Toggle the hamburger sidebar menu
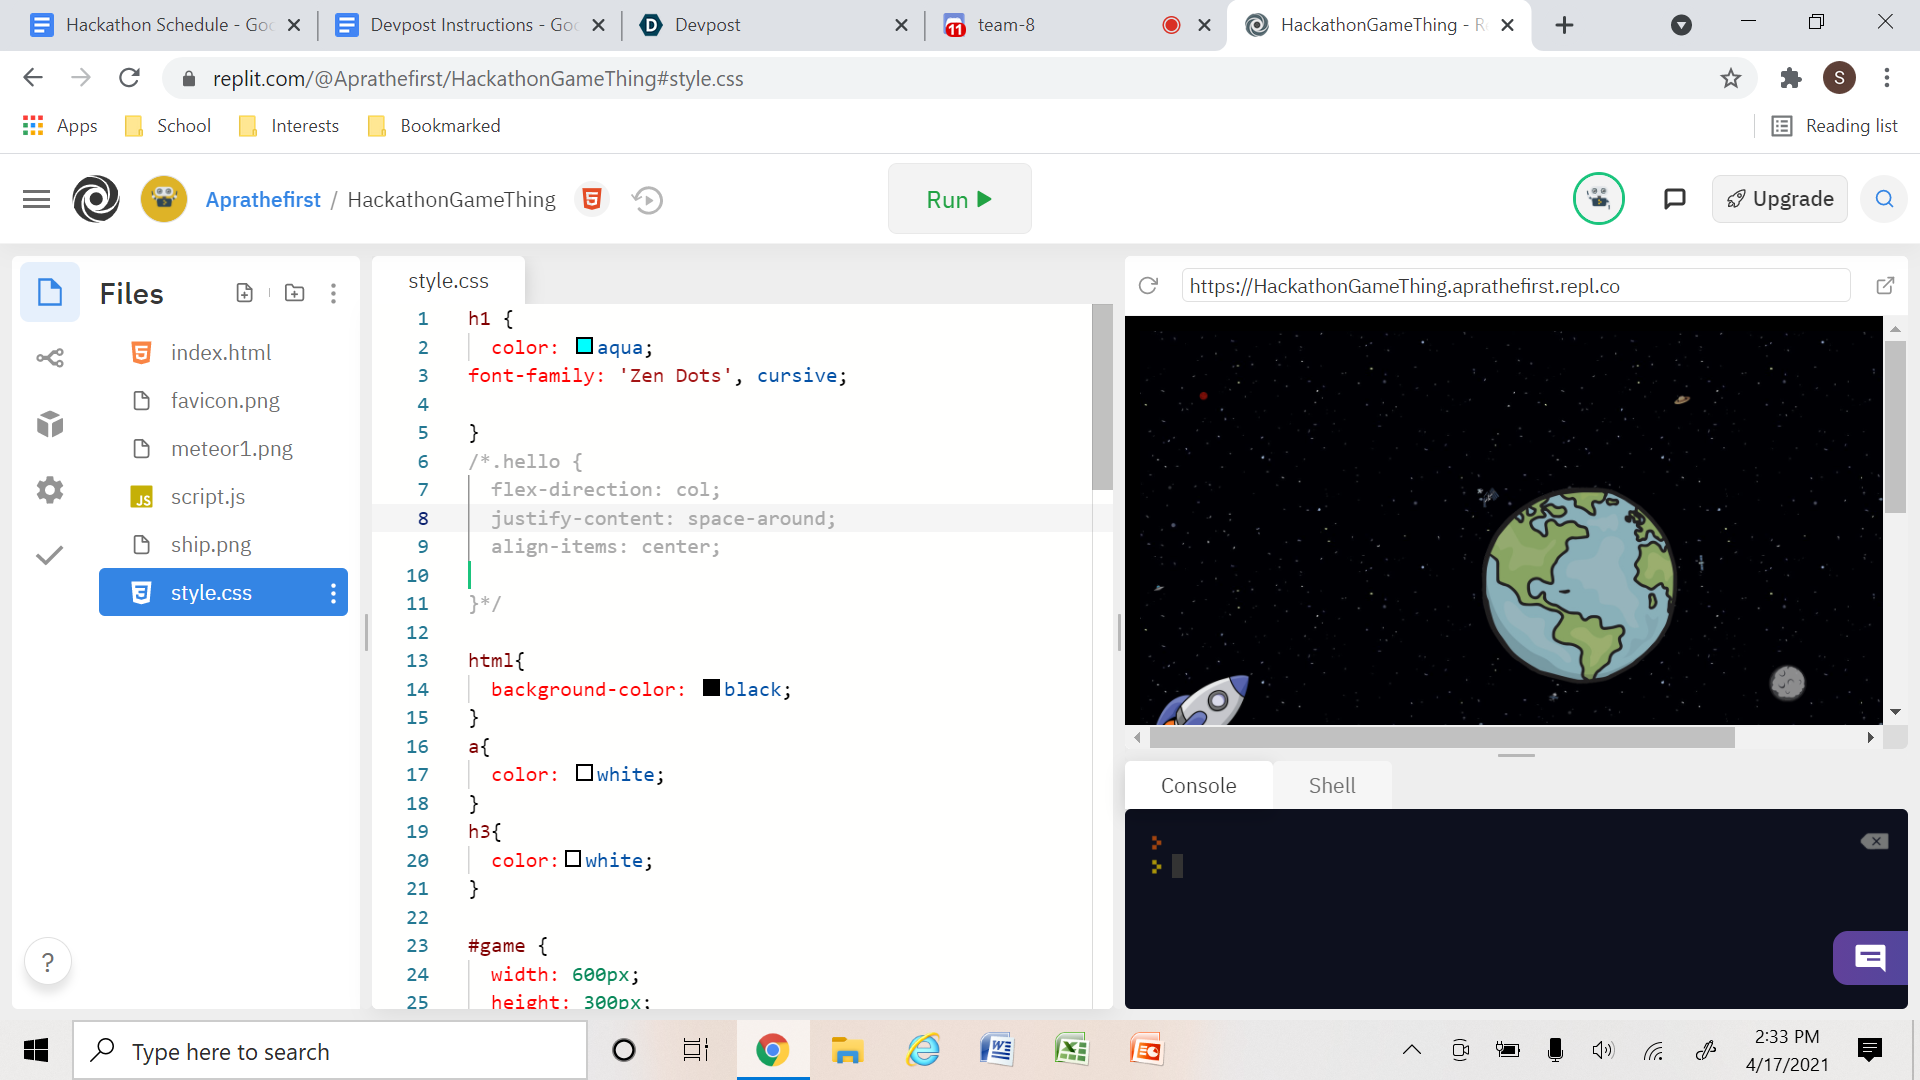1920x1080 pixels. (36, 199)
